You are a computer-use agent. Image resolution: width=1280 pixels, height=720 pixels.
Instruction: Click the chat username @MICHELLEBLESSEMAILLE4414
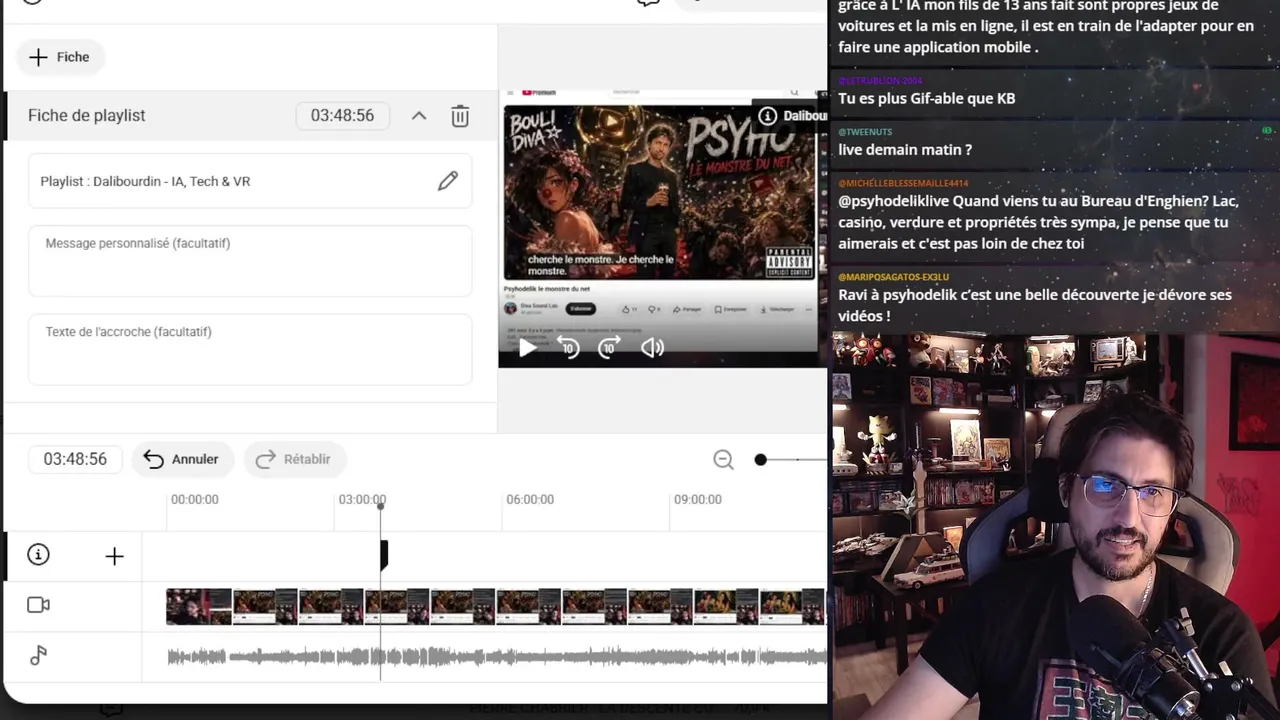(x=903, y=183)
